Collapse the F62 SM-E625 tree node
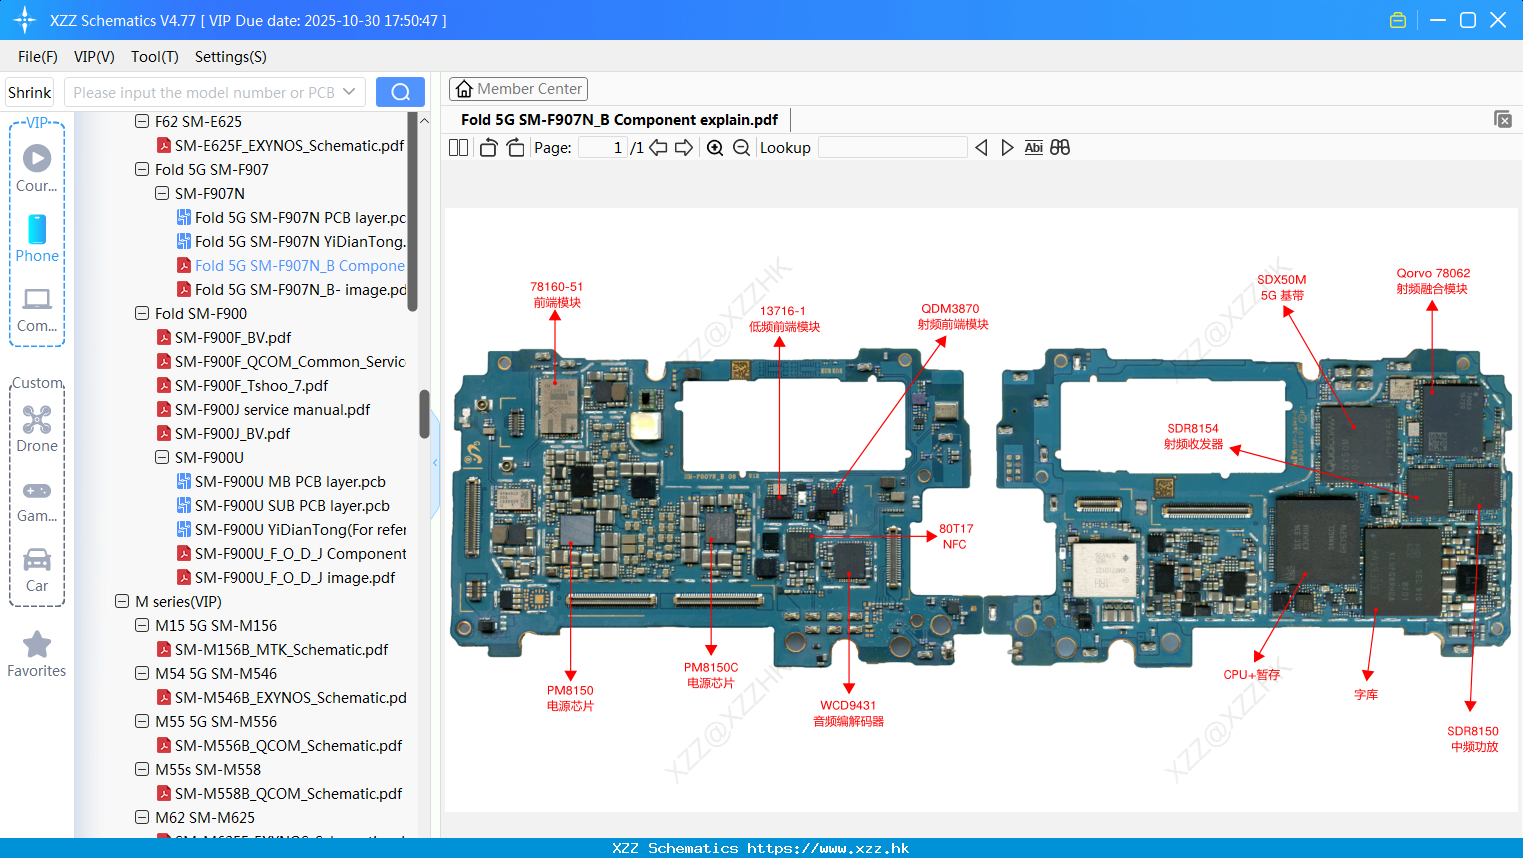The width and height of the screenshot is (1523, 858). 142,122
